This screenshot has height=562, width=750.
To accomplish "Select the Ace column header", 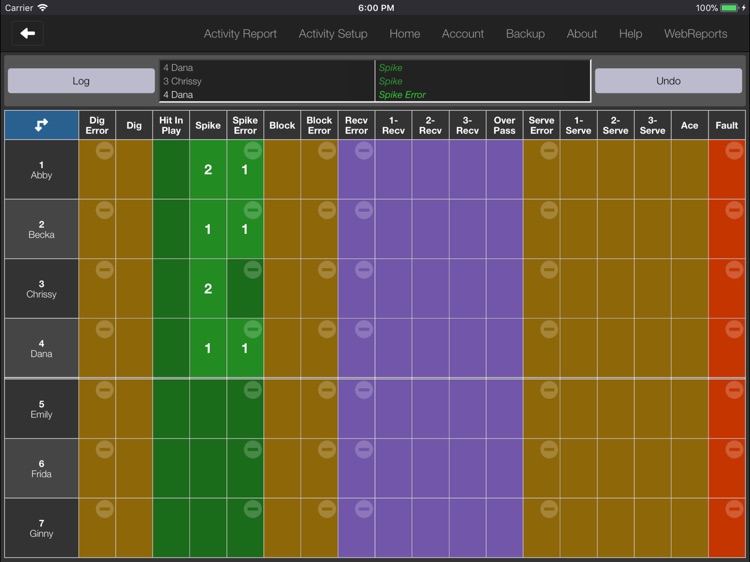I will coord(690,125).
